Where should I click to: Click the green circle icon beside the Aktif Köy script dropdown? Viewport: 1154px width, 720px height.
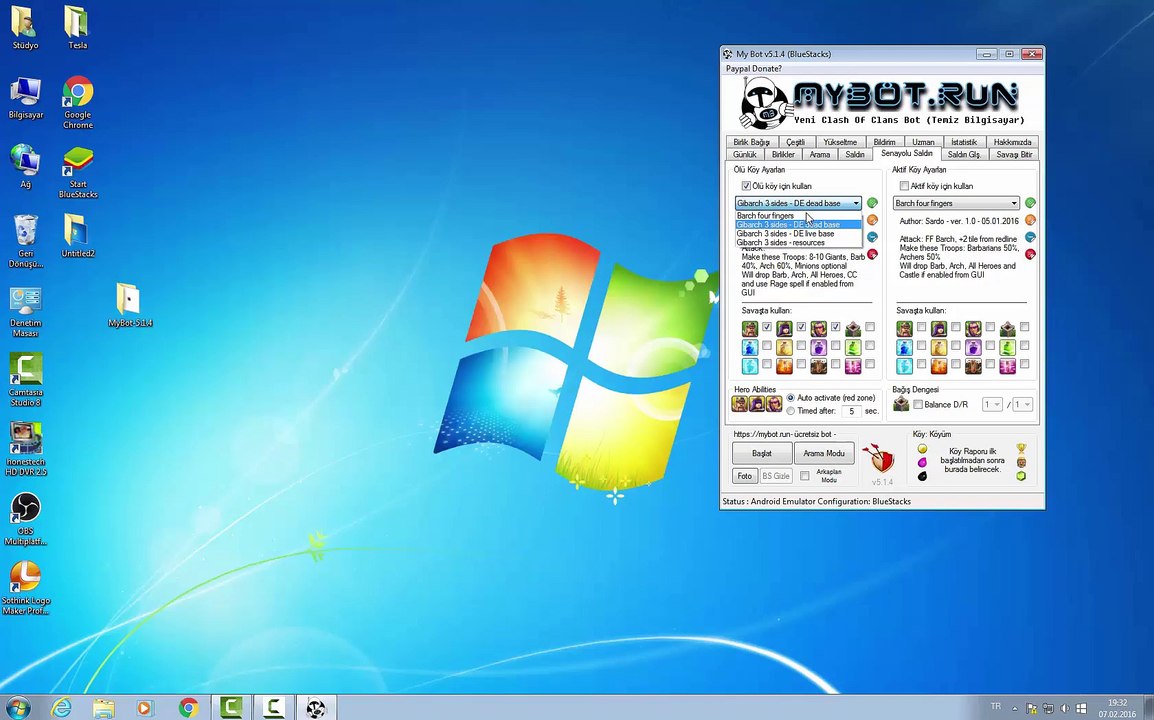(x=1030, y=203)
